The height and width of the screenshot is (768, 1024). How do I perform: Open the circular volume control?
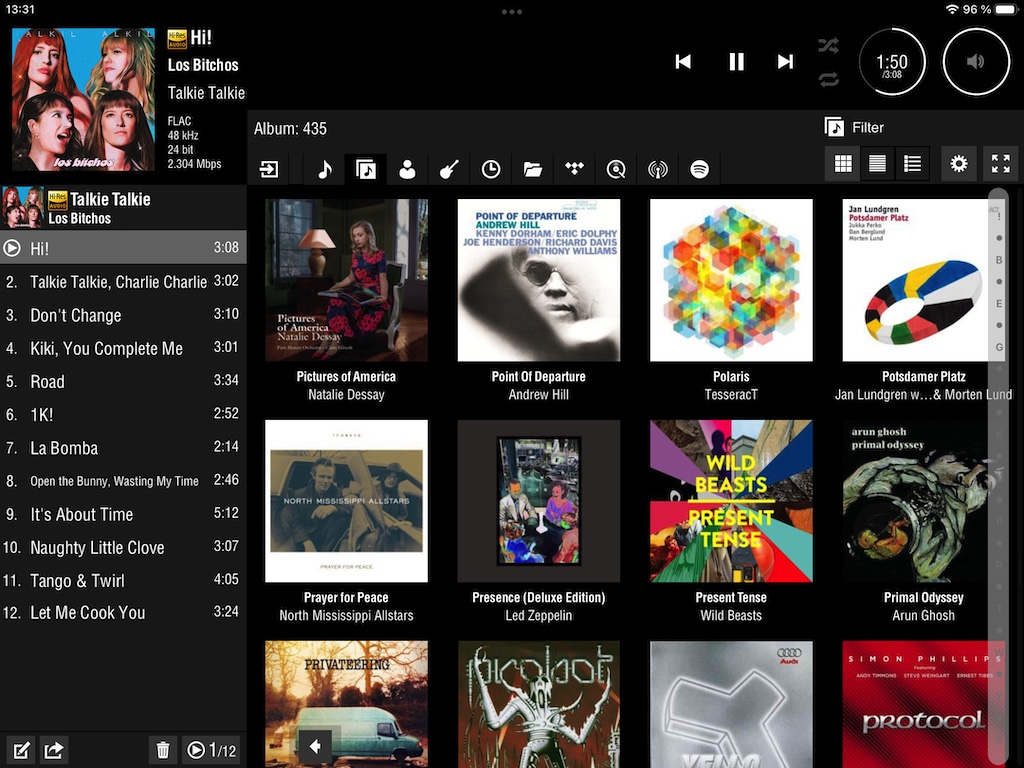click(976, 62)
